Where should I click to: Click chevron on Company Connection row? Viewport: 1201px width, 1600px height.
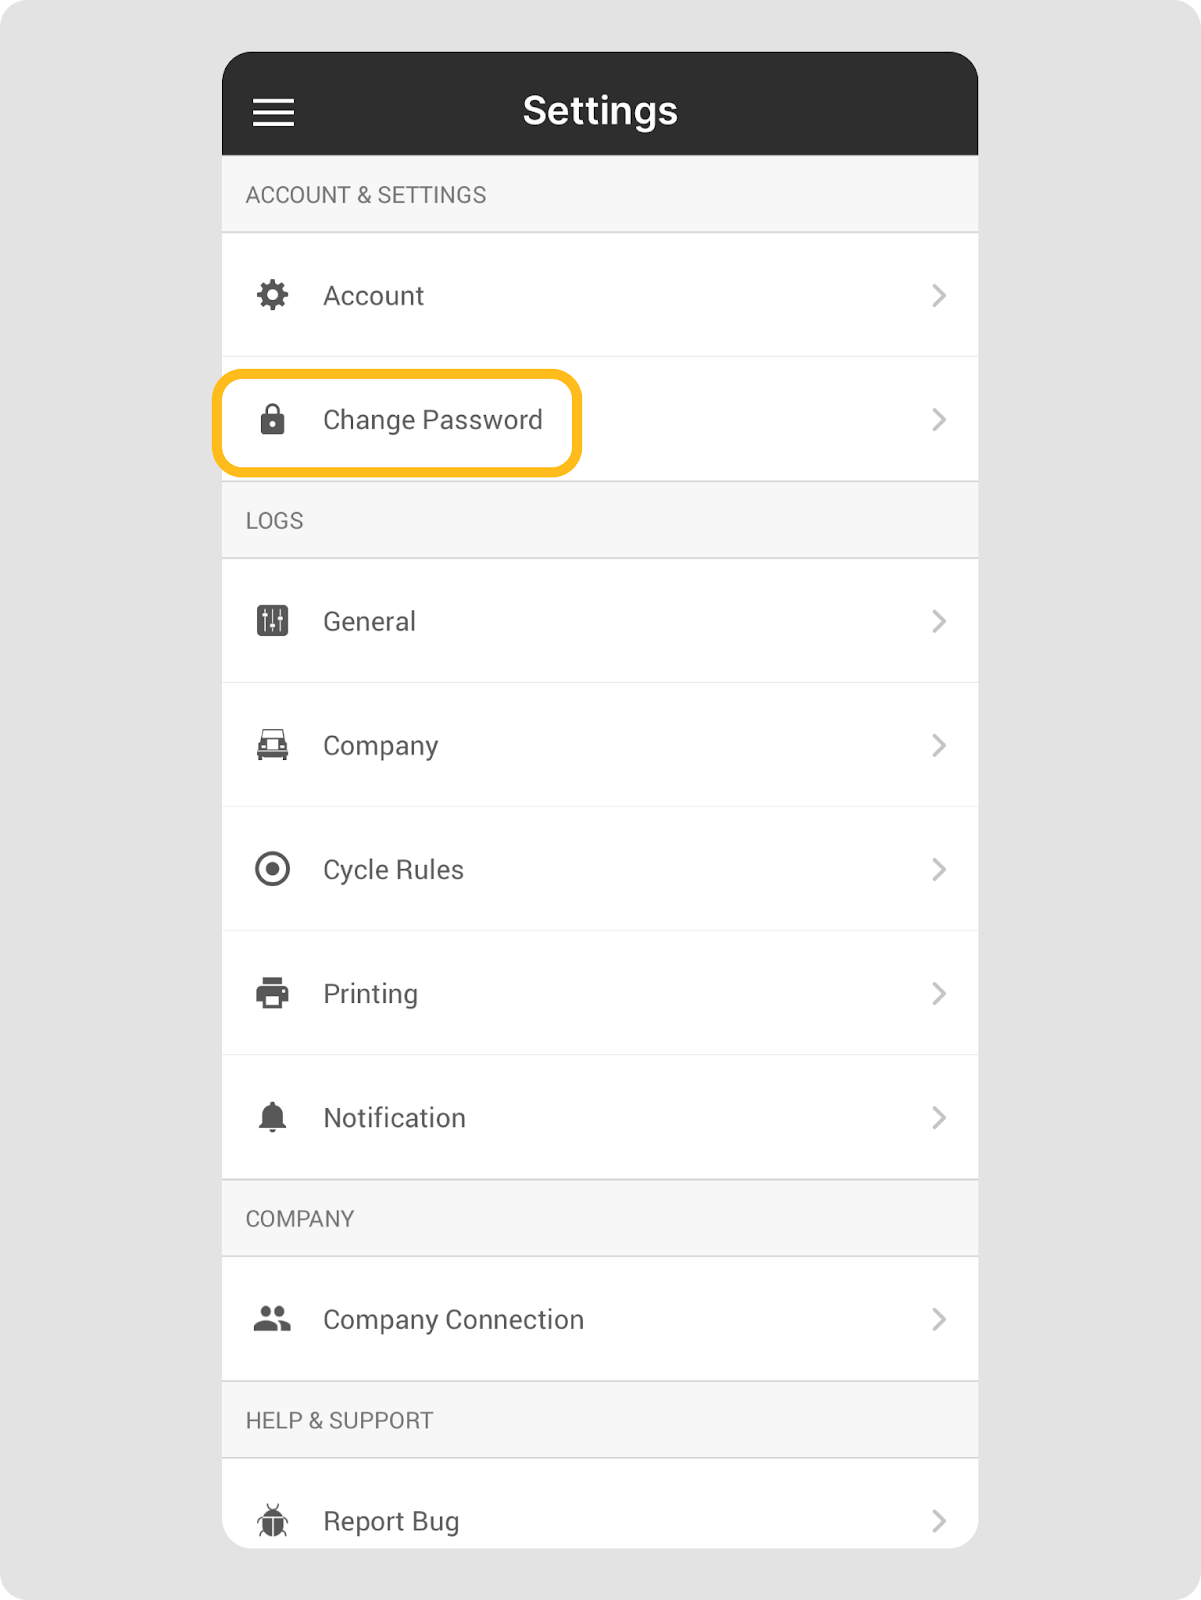click(938, 1319)
